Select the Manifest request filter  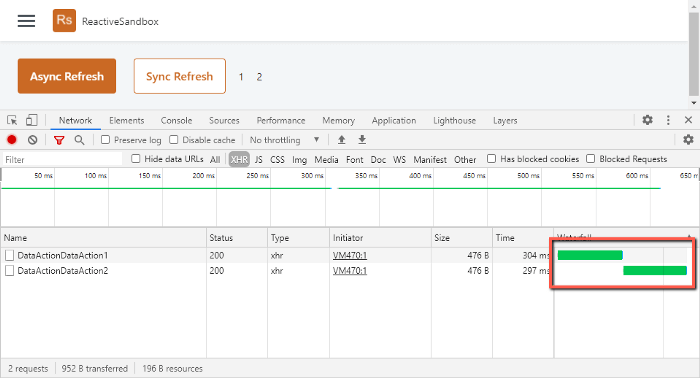coord(430,159)
